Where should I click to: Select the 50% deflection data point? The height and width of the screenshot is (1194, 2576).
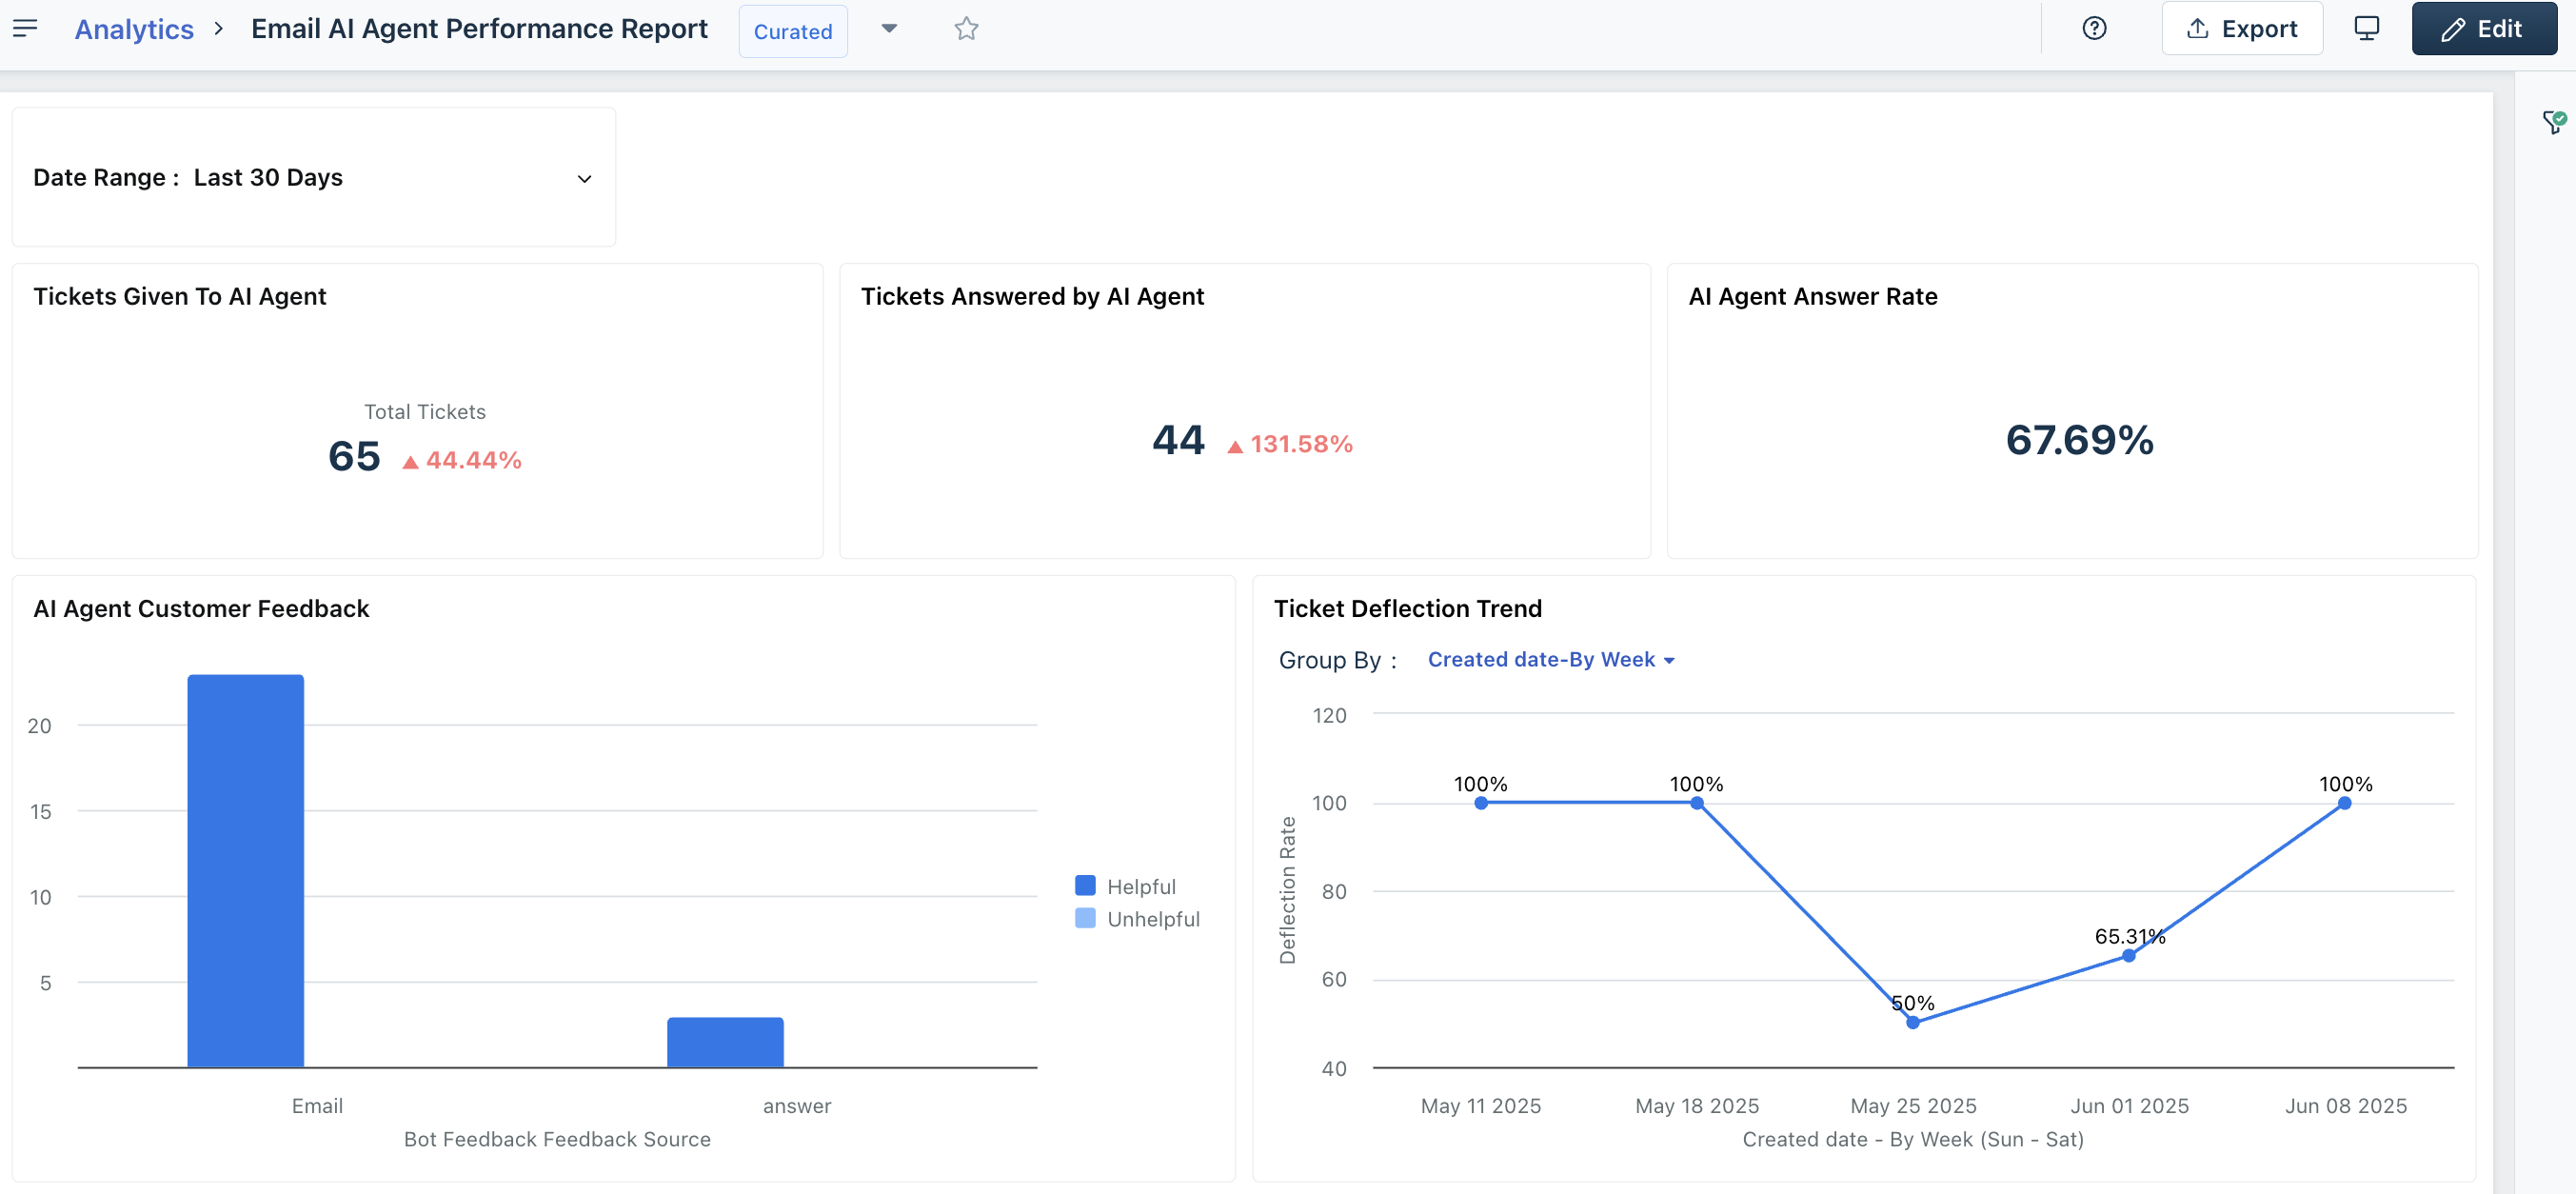coord(1912,1022)
